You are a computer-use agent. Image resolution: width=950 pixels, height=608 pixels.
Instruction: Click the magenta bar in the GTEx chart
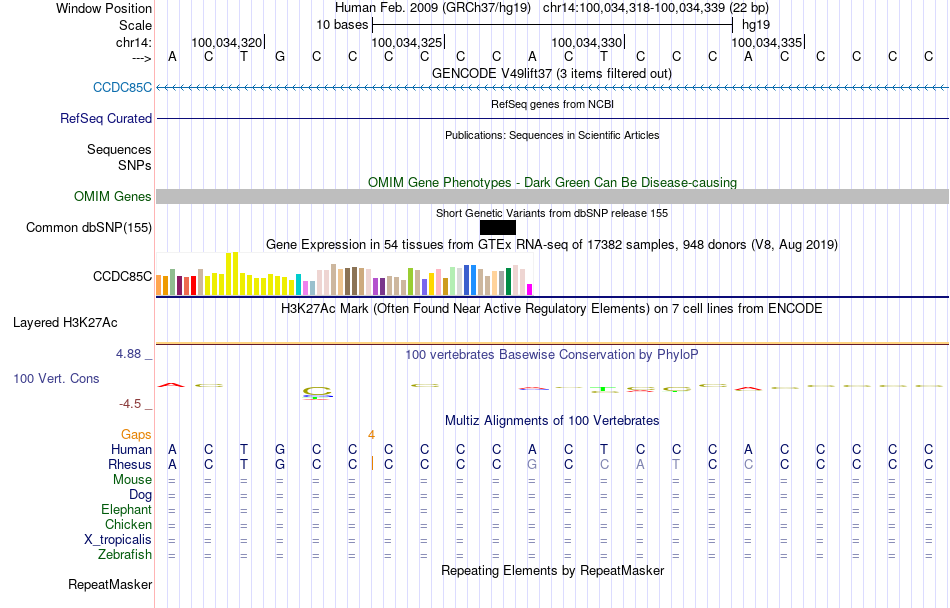point(530,289)
